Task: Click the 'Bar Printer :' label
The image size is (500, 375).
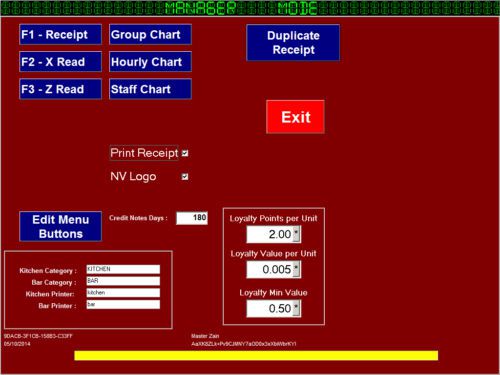Action: [x=57, y=306]
